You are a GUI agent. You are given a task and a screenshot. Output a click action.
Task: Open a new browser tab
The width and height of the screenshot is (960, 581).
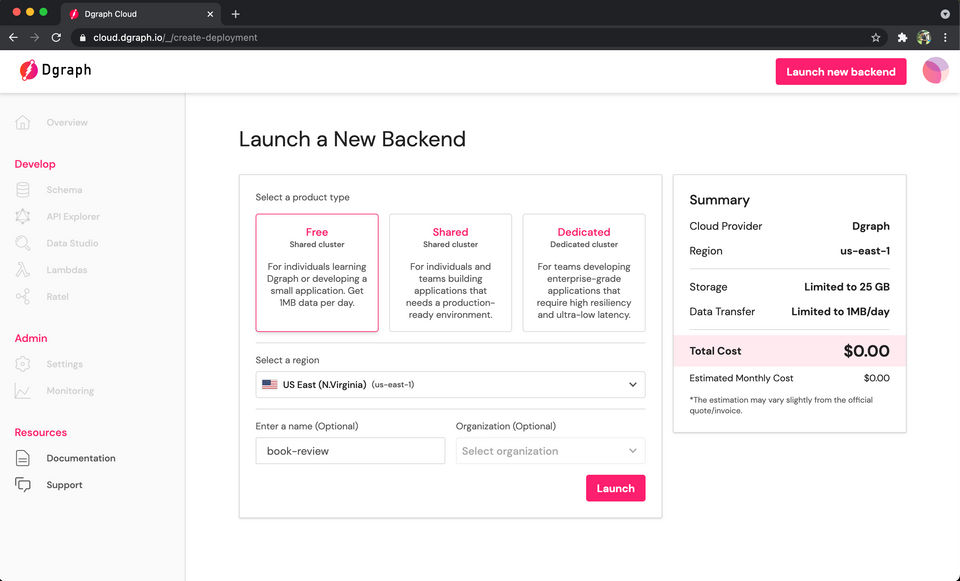click(x=236, y=13)
